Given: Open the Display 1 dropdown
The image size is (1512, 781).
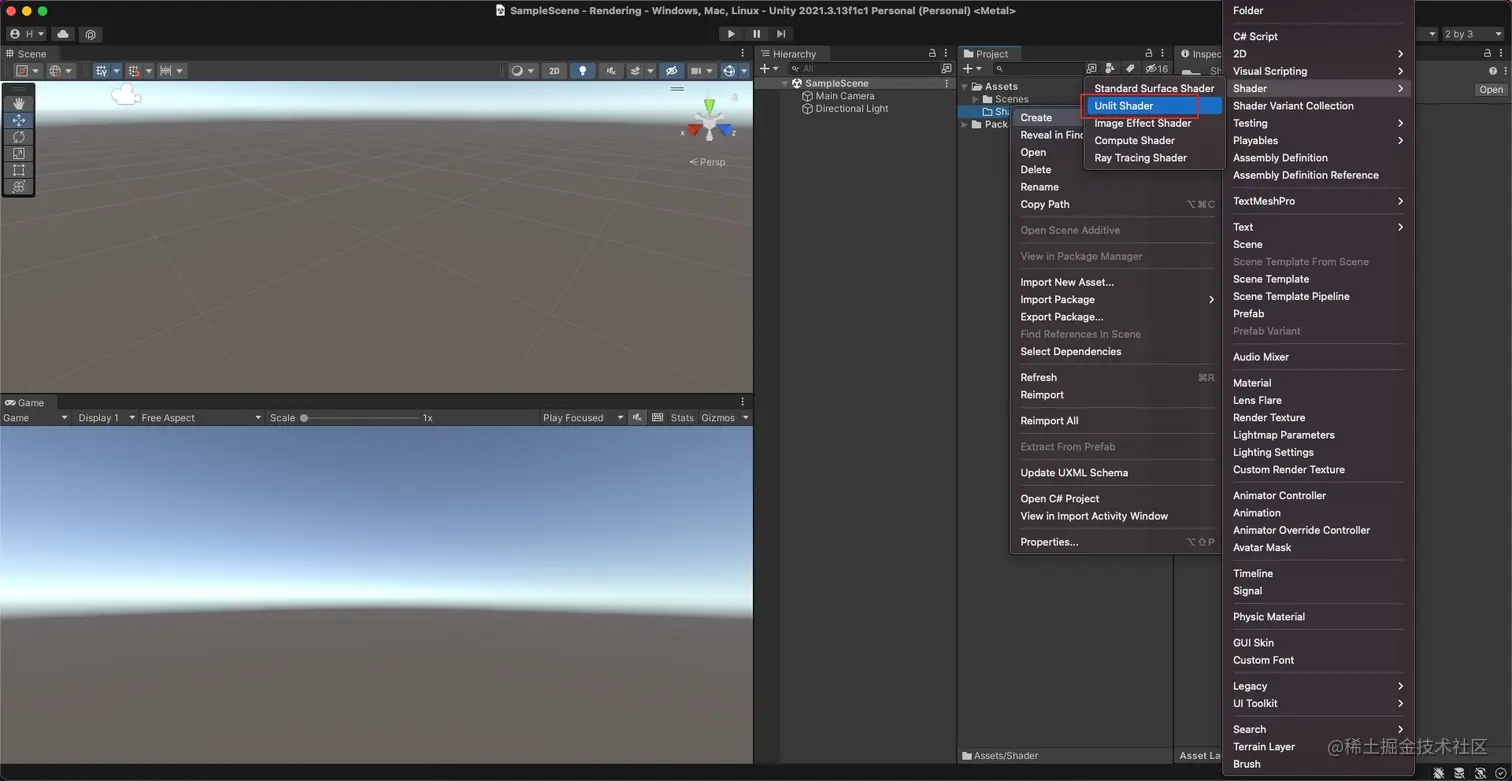Looking at the screenshot, I should (x=106, y=418).
